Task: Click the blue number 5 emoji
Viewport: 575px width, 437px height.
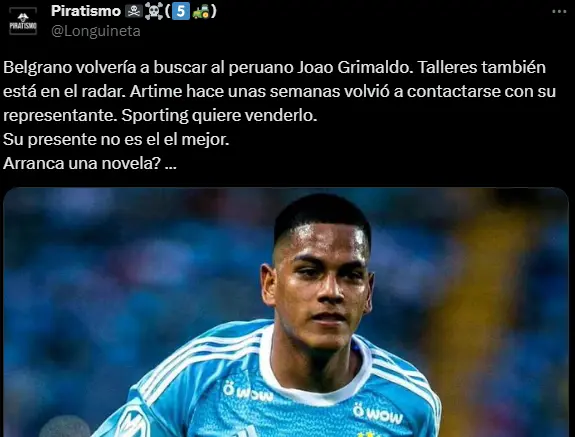Action: [x=181, y=11]
